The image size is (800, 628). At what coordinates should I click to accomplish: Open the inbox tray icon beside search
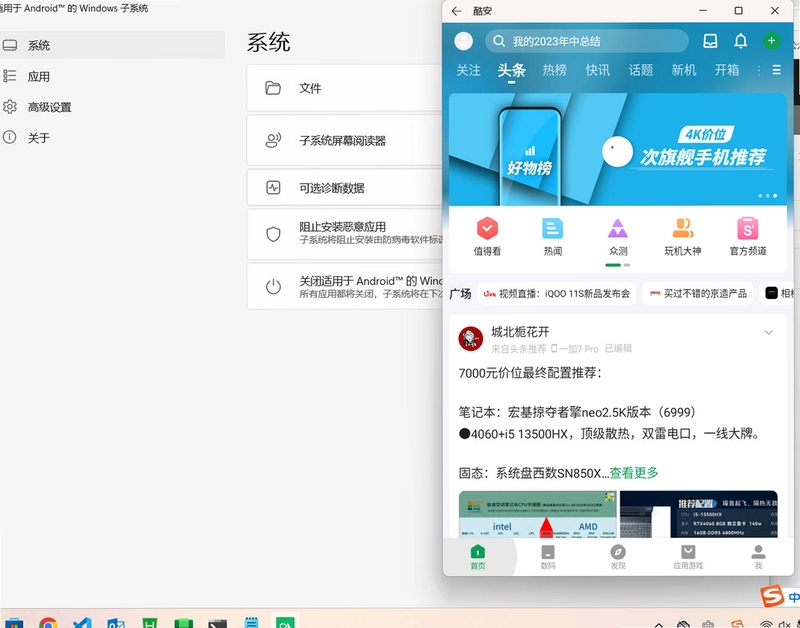710,41
